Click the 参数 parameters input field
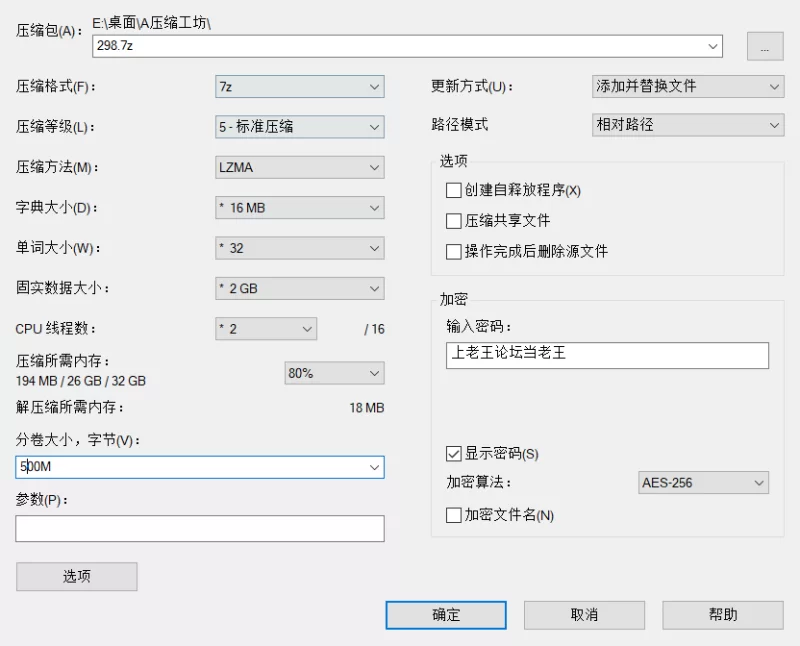Screen dimensions: 800x646 (199, 528)
